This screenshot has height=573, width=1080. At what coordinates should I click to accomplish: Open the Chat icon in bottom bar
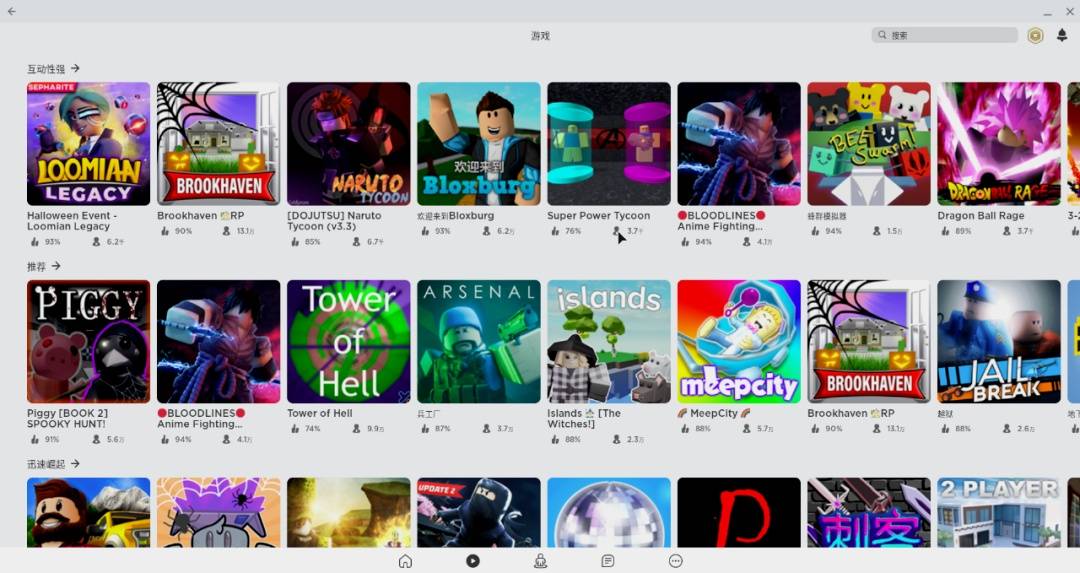(x=608, y=561)
